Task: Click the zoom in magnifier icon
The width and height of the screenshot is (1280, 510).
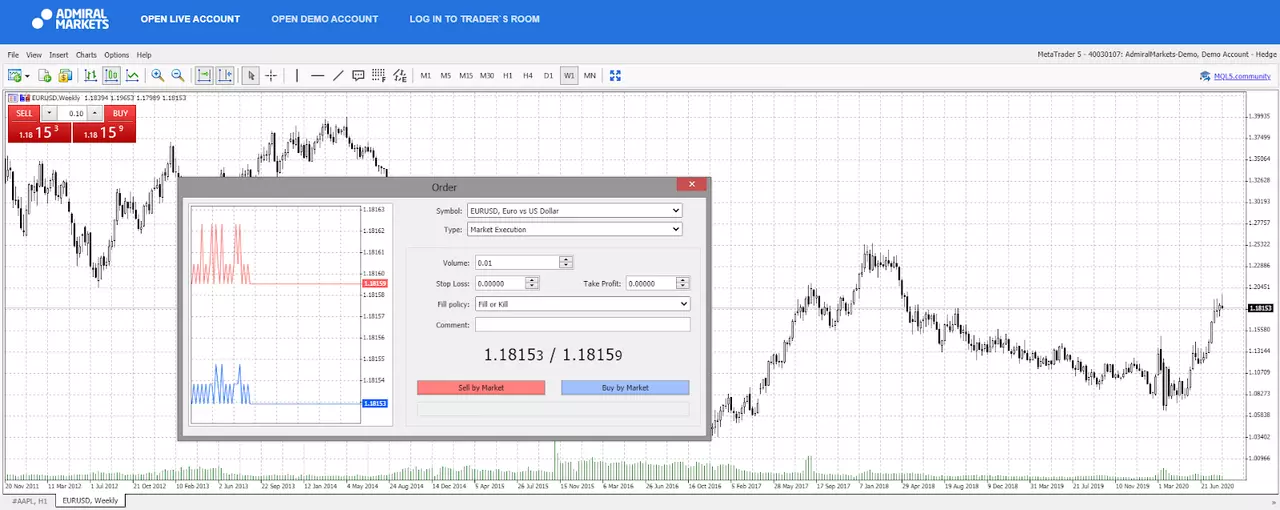Action: [158, 75]
